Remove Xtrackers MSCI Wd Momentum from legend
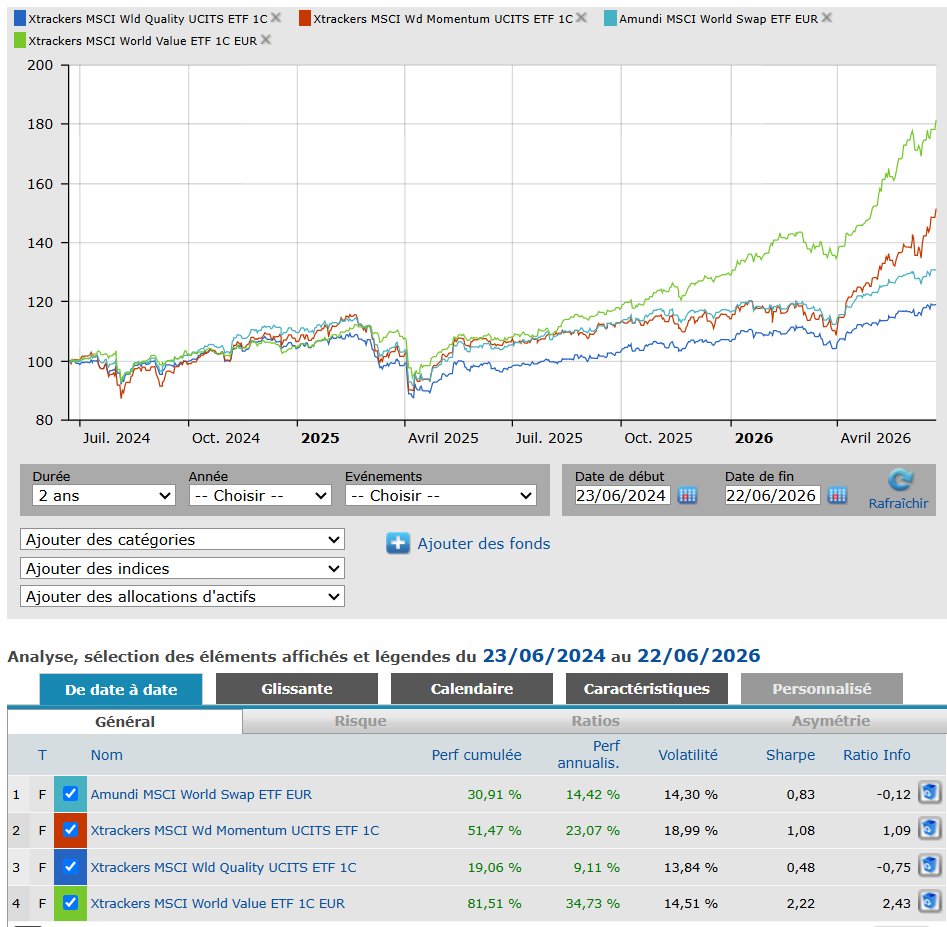This screenshot has width=947, height=927. click(x=582, y=18)
